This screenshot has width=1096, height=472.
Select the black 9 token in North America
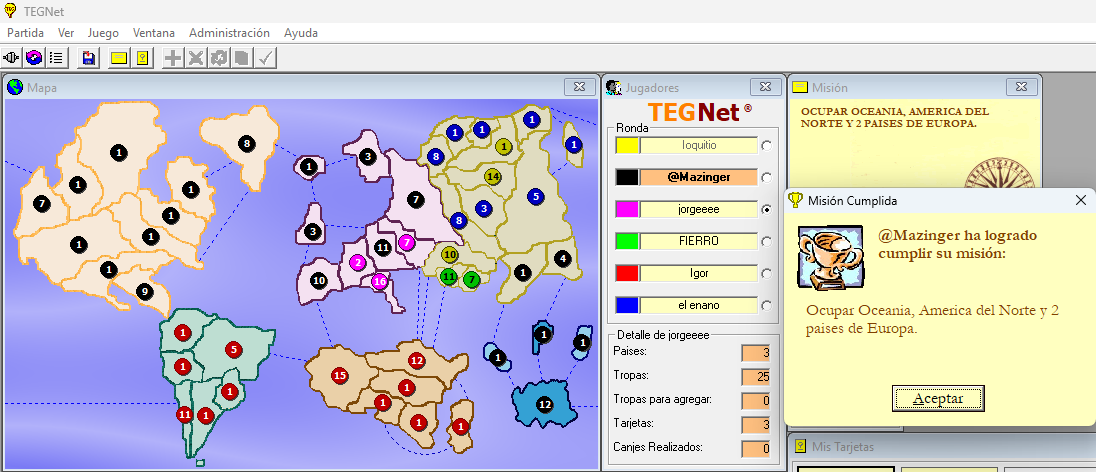pyautogui.click(x=145, y=292)
